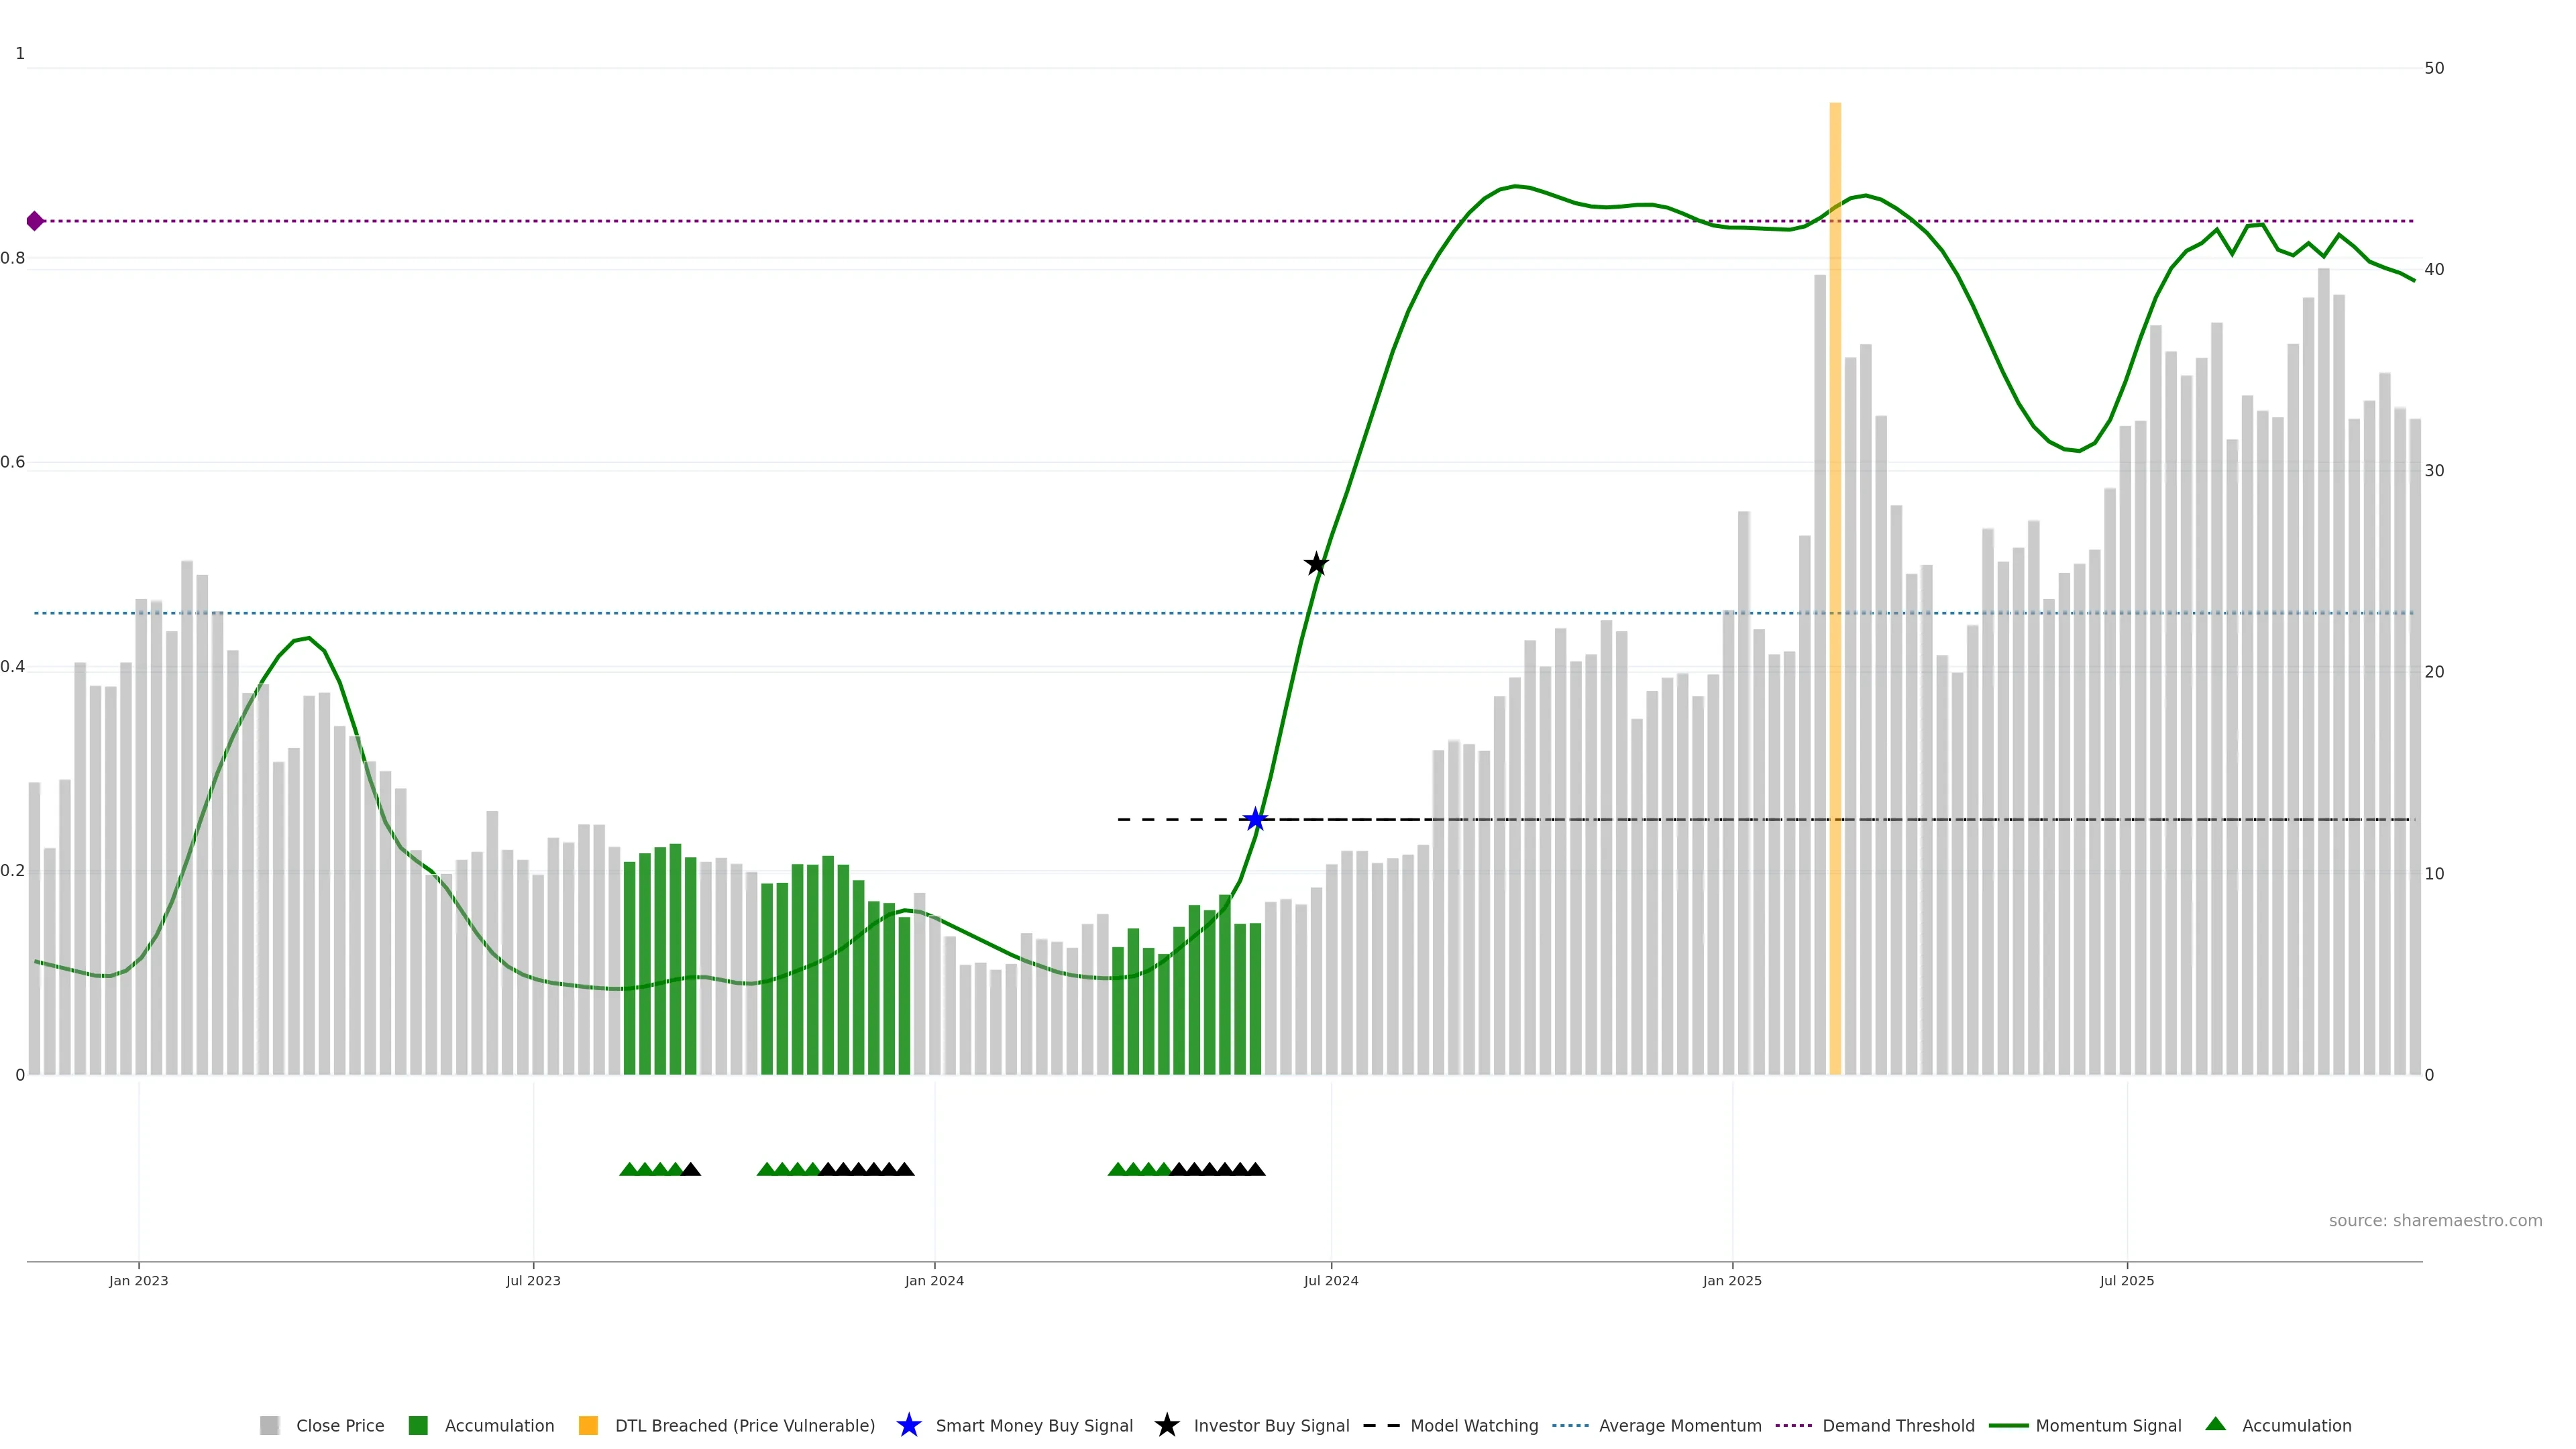
Task: Click the black Investor Buy star on chart
Action: coord(1316,565)
